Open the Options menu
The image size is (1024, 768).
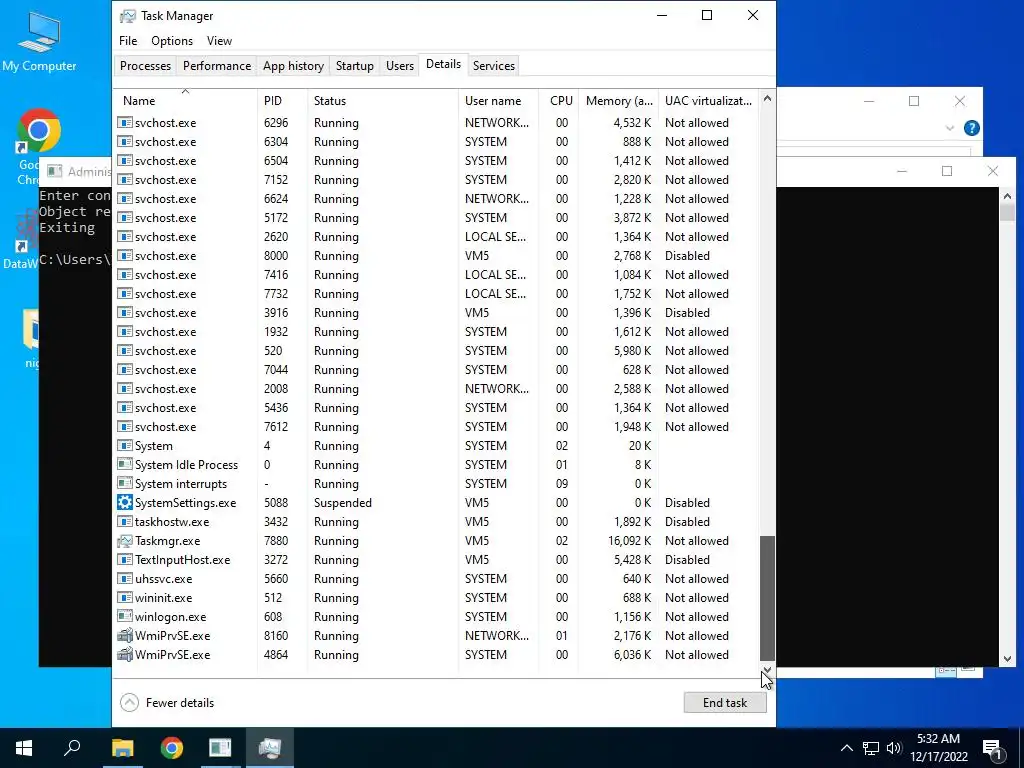[172, 40]
